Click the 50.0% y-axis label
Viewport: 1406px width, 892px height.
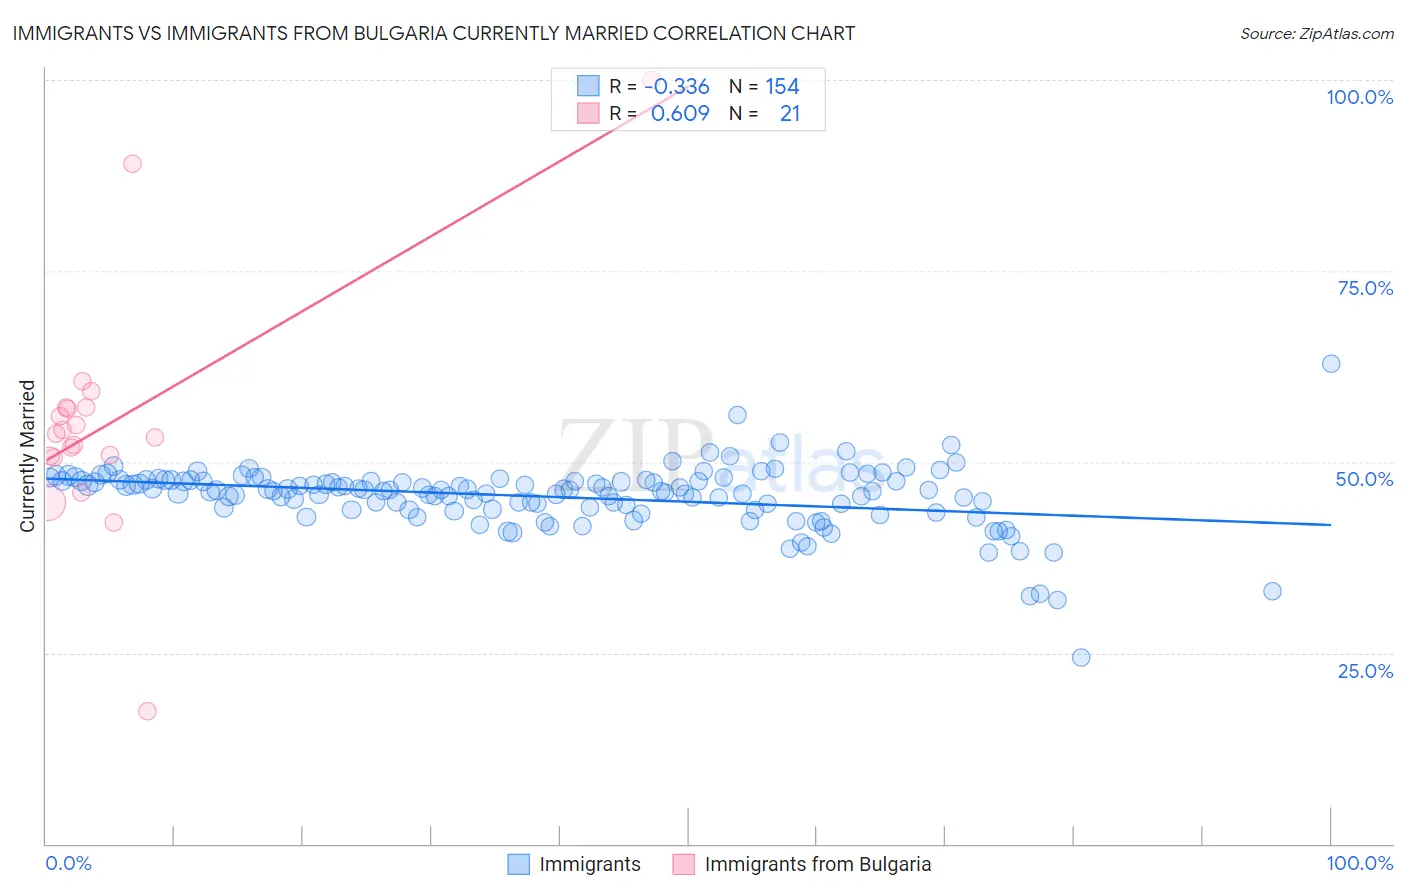(x=1365, y=479)
